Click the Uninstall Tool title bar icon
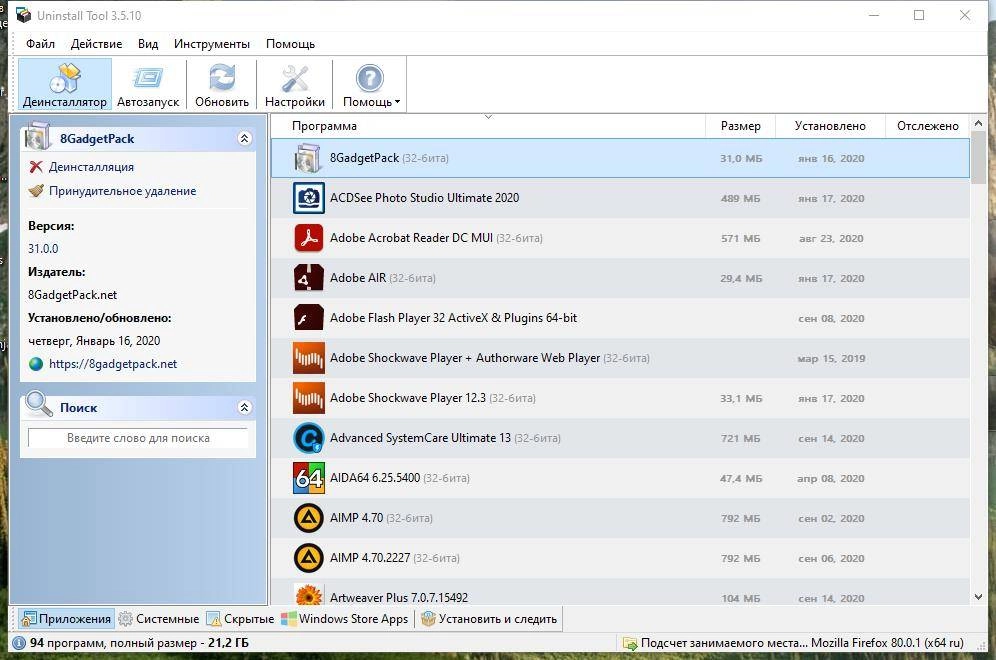The height and width of the screenshot is (660, 996). 24,15
